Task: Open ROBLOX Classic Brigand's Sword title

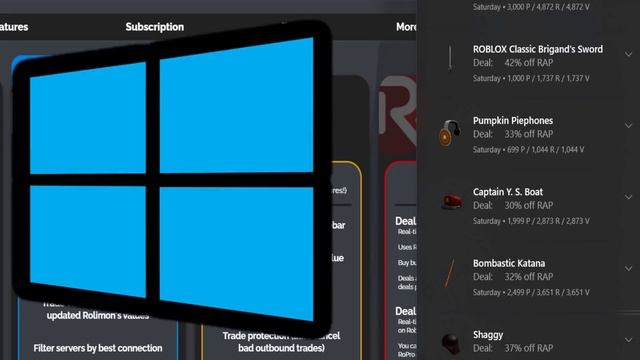Action: click(x=538, y=49)
